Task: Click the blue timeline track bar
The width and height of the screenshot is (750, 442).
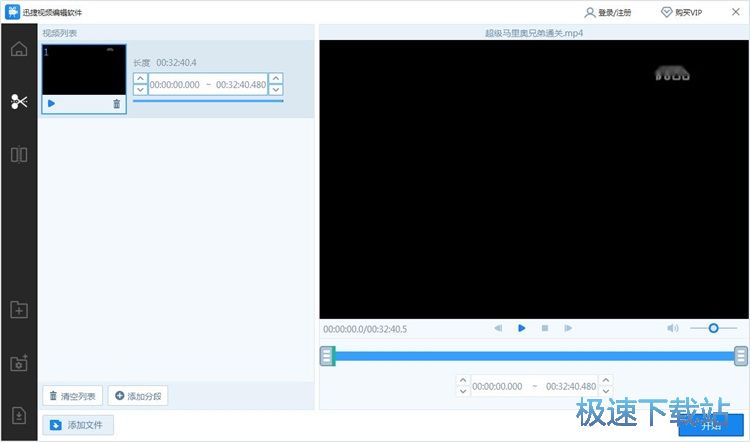Action: (x=534, y=356)
